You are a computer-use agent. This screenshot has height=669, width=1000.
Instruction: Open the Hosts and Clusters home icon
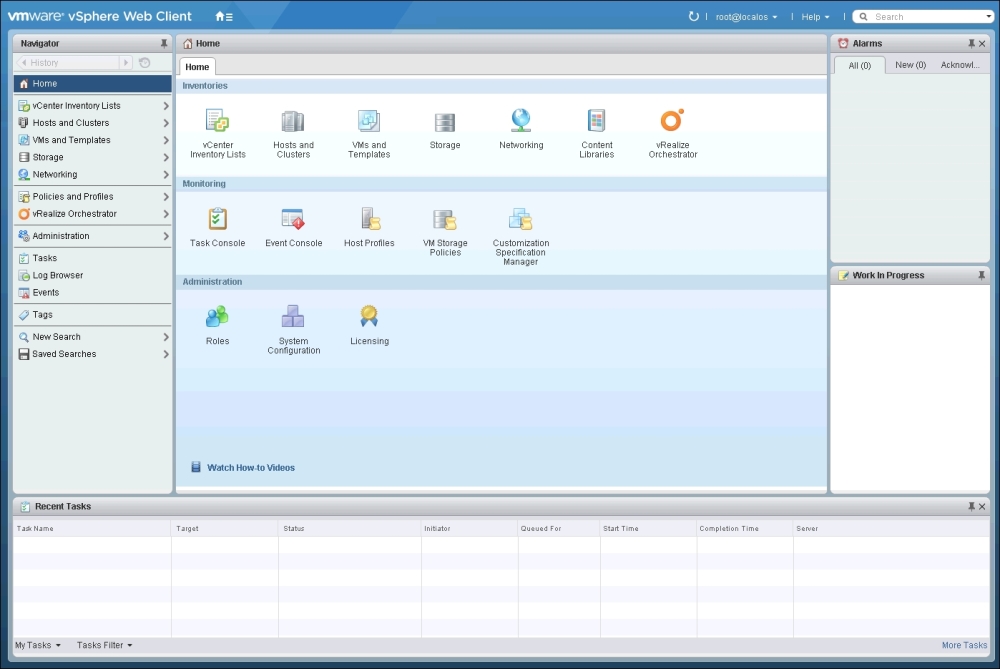pyautogui.click(x=293, y=121)
